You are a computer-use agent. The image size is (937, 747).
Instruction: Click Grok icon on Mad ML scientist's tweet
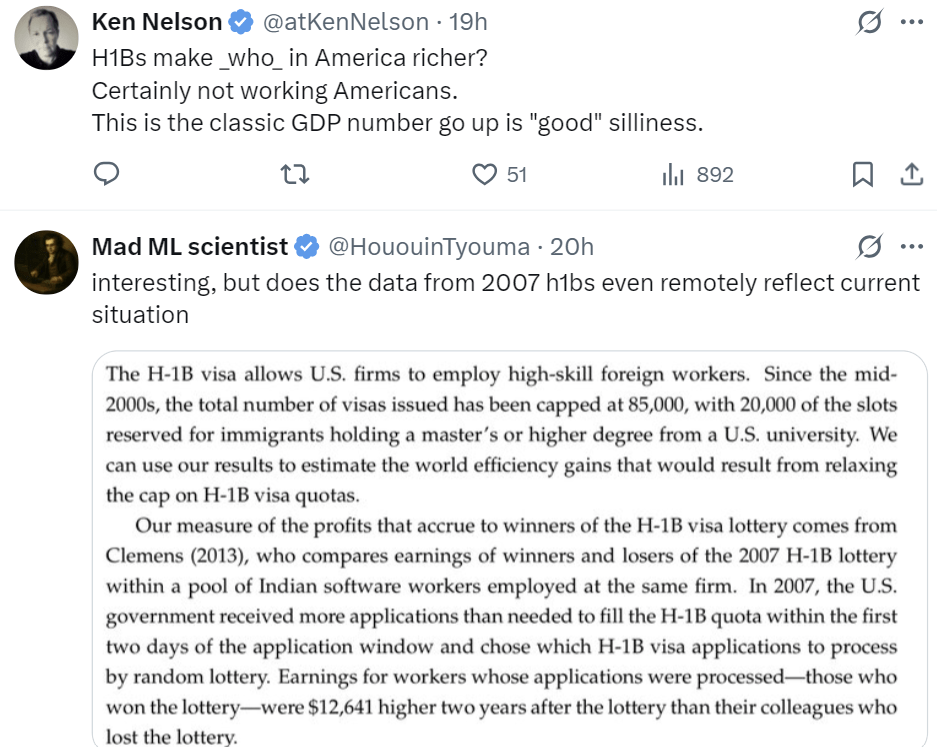coord(870,246)
